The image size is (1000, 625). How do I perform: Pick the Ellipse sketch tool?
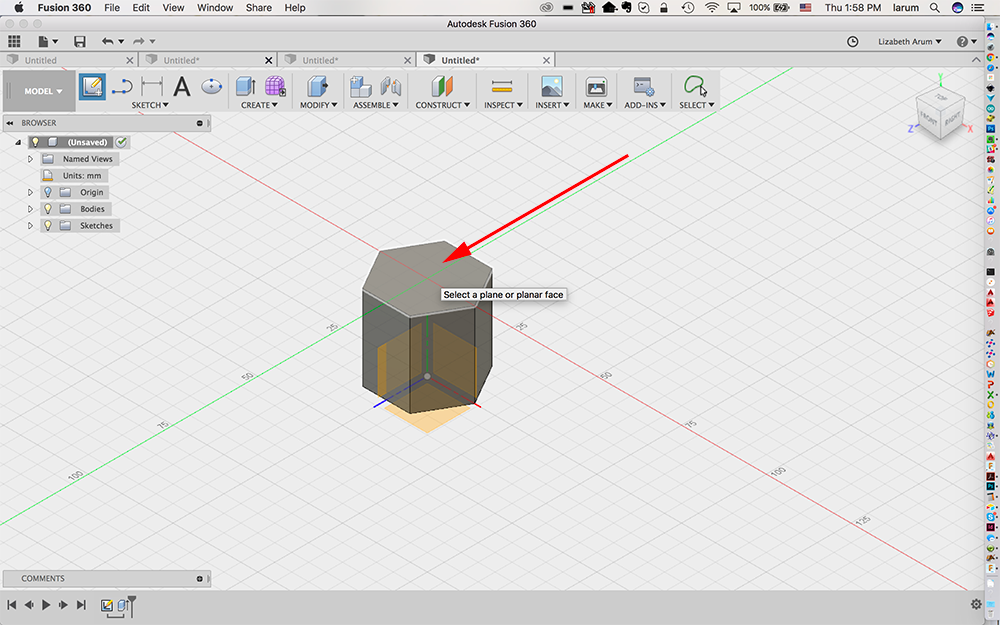211,86
